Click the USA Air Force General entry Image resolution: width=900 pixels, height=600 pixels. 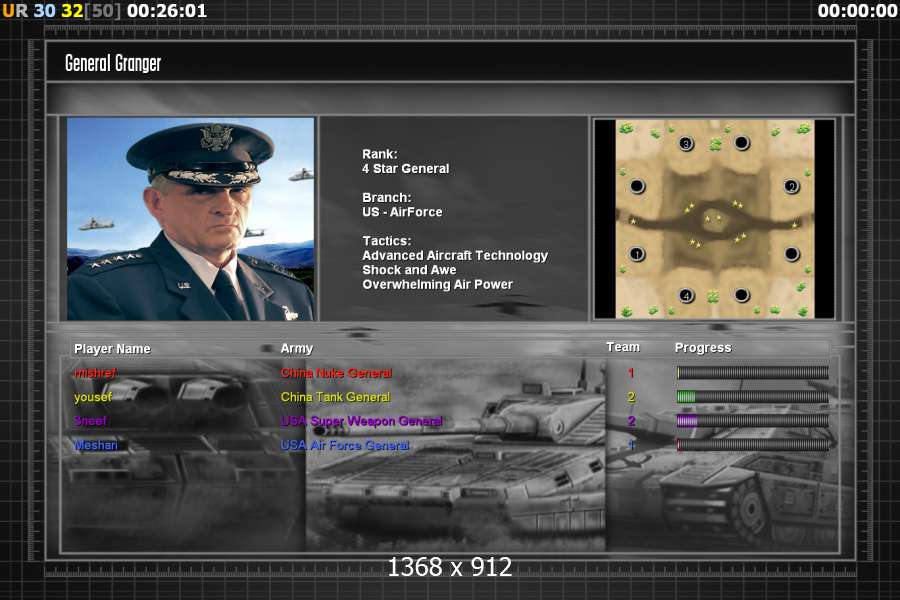tap(345, 445)
